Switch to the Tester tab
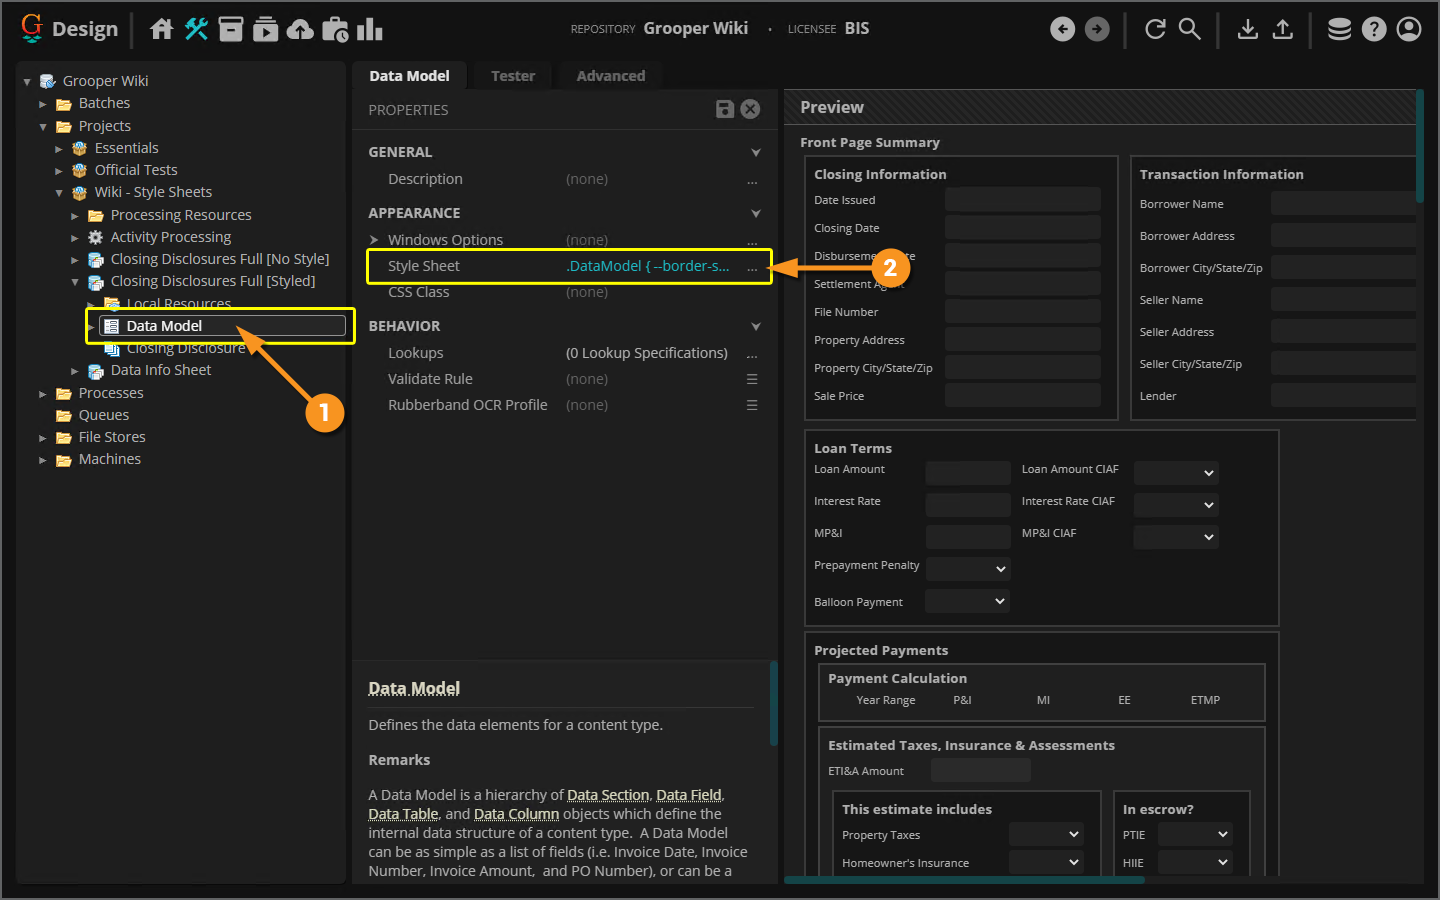The width and height of the screenshot is (1440, 900). 513,76
